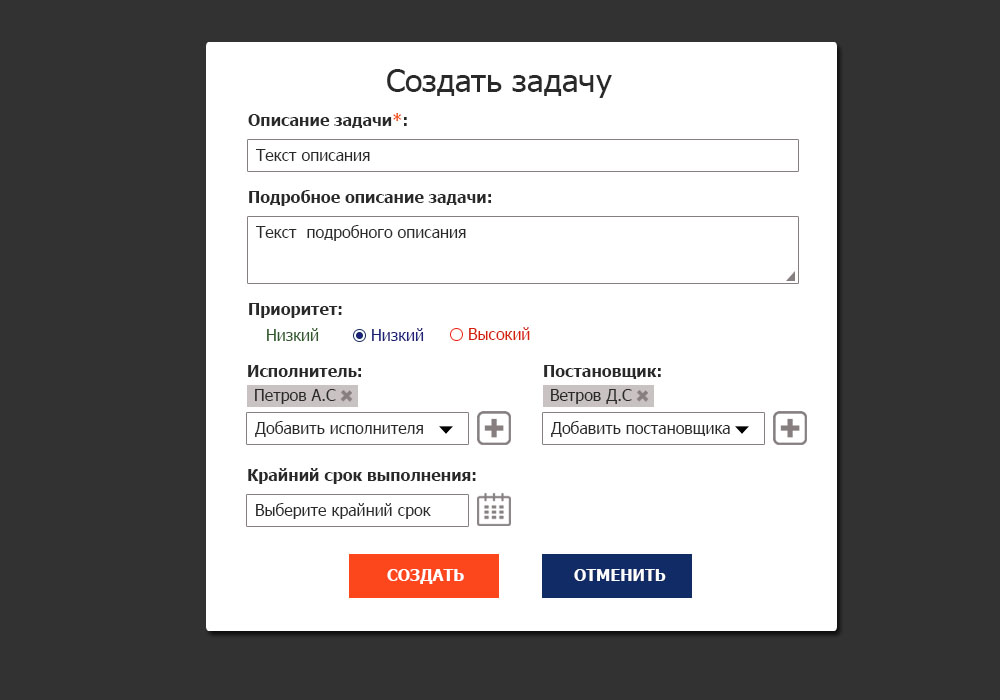Click the plus icon beside Добавить исполнителя

pos(494,428)
